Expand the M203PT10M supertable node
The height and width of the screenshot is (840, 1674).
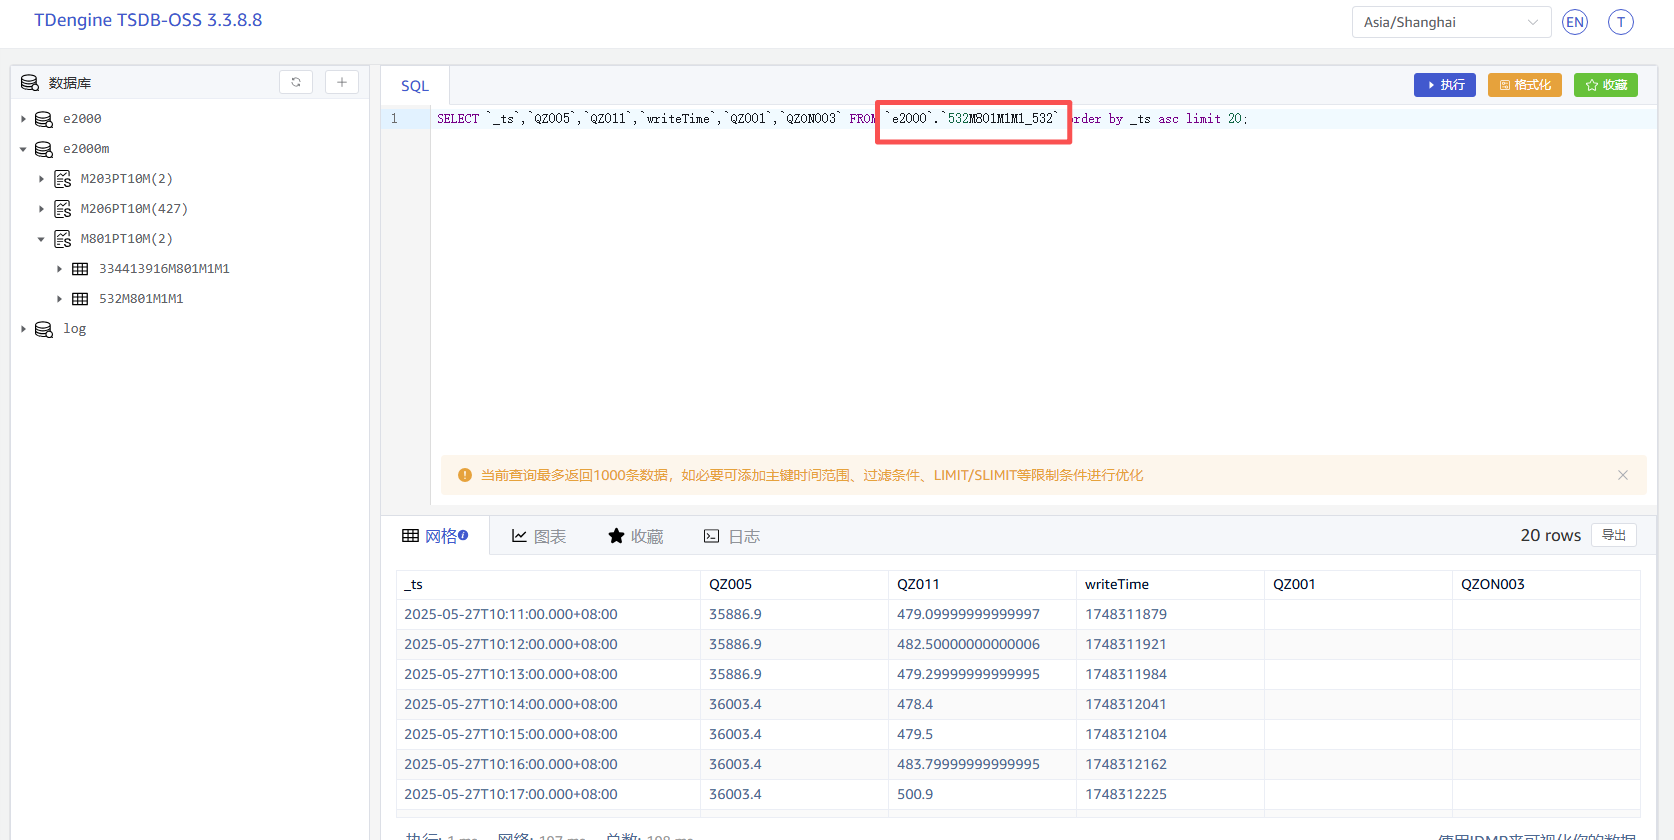point(41,179)
